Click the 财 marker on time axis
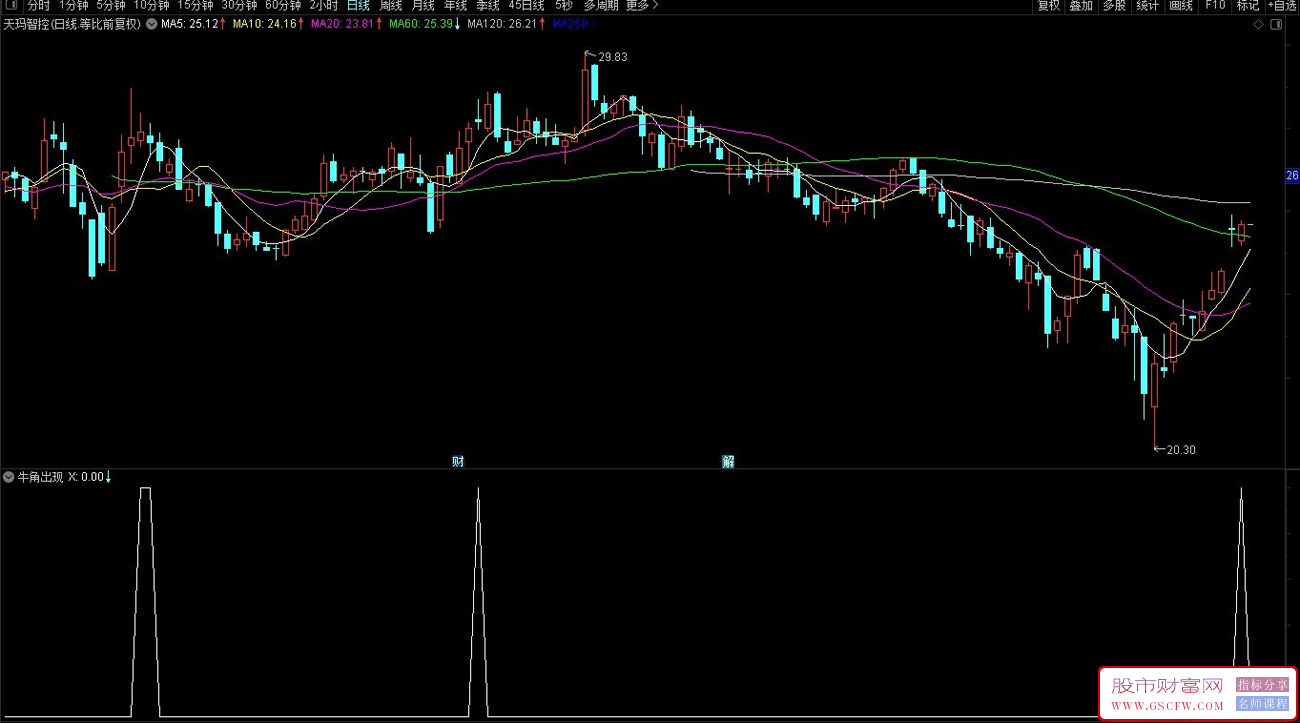The image size is (1300, 723). (x=458, y=461)
